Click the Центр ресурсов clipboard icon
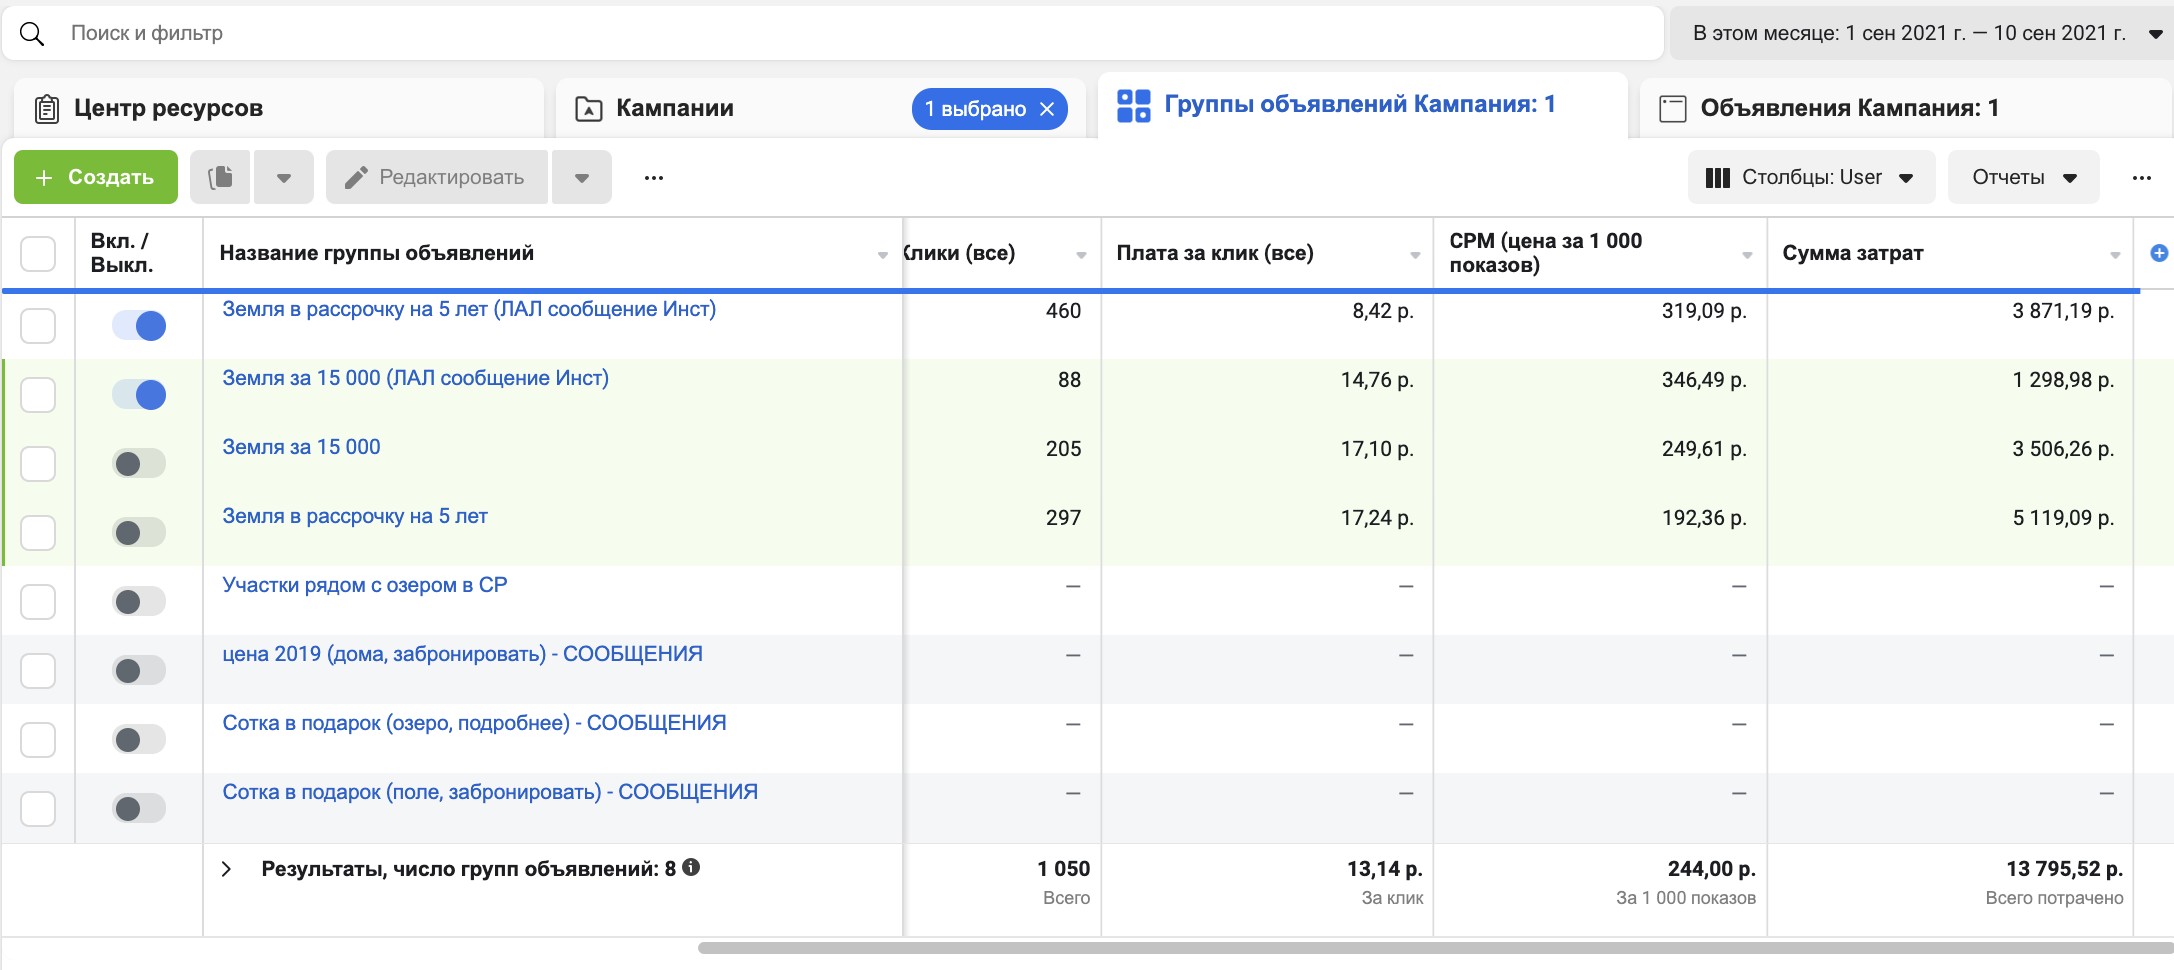The height and width of the screenshot is (970, 2174). [46, 108]
